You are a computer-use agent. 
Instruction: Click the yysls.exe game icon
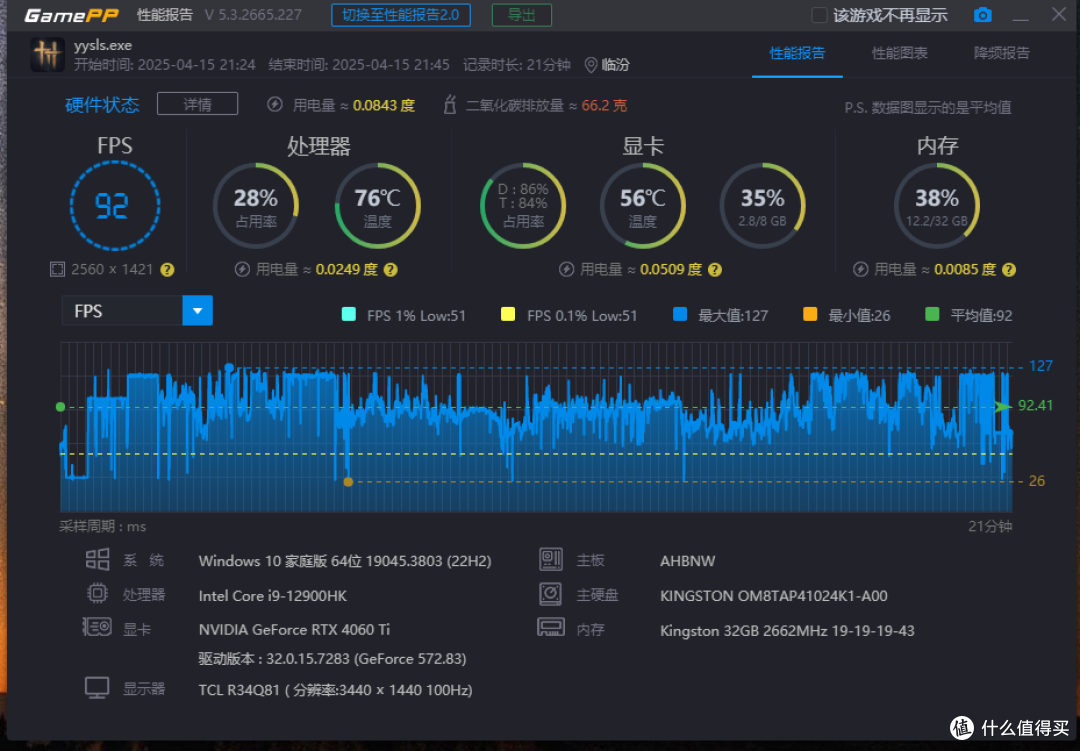48,54
